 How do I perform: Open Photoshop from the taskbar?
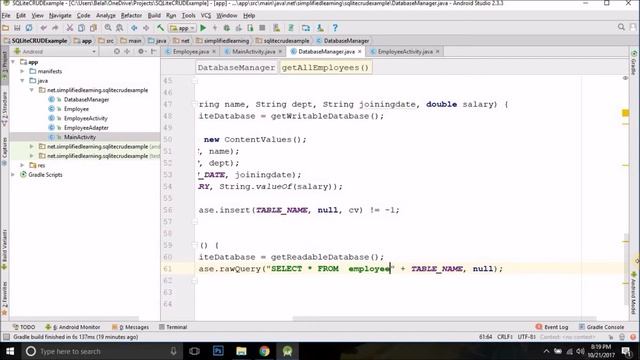[x=218, y=351]
